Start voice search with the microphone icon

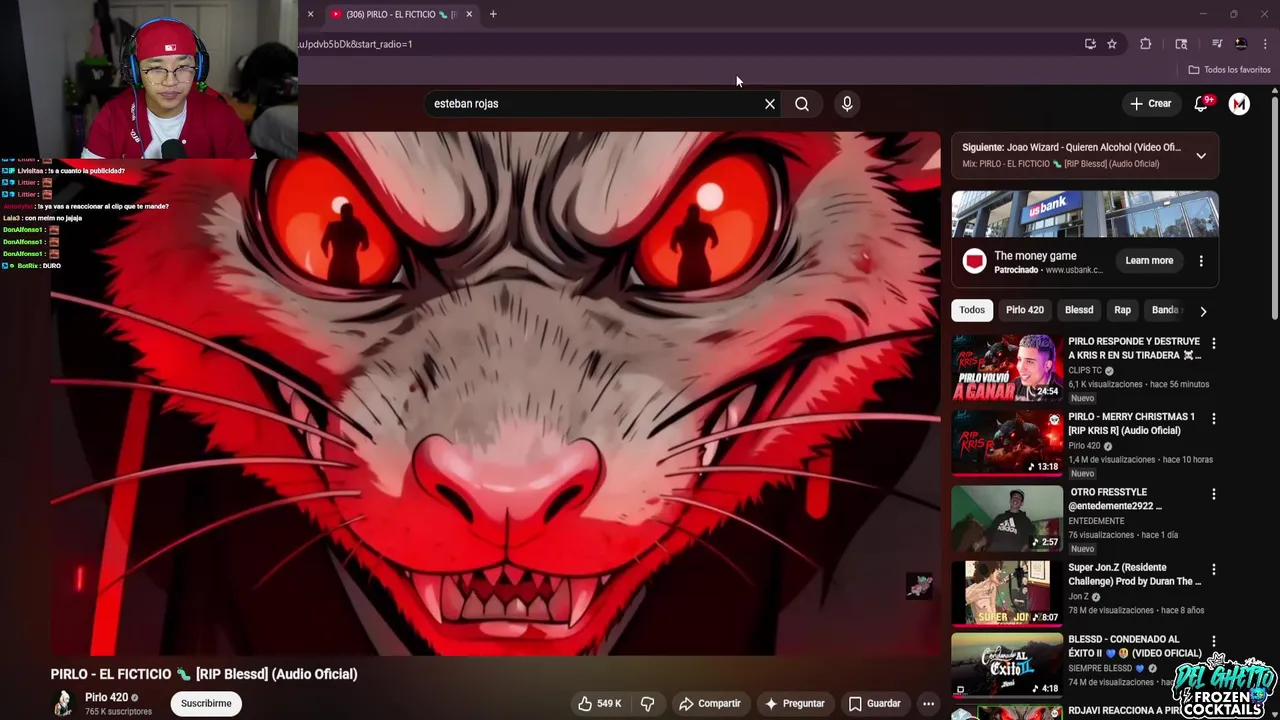847,104
